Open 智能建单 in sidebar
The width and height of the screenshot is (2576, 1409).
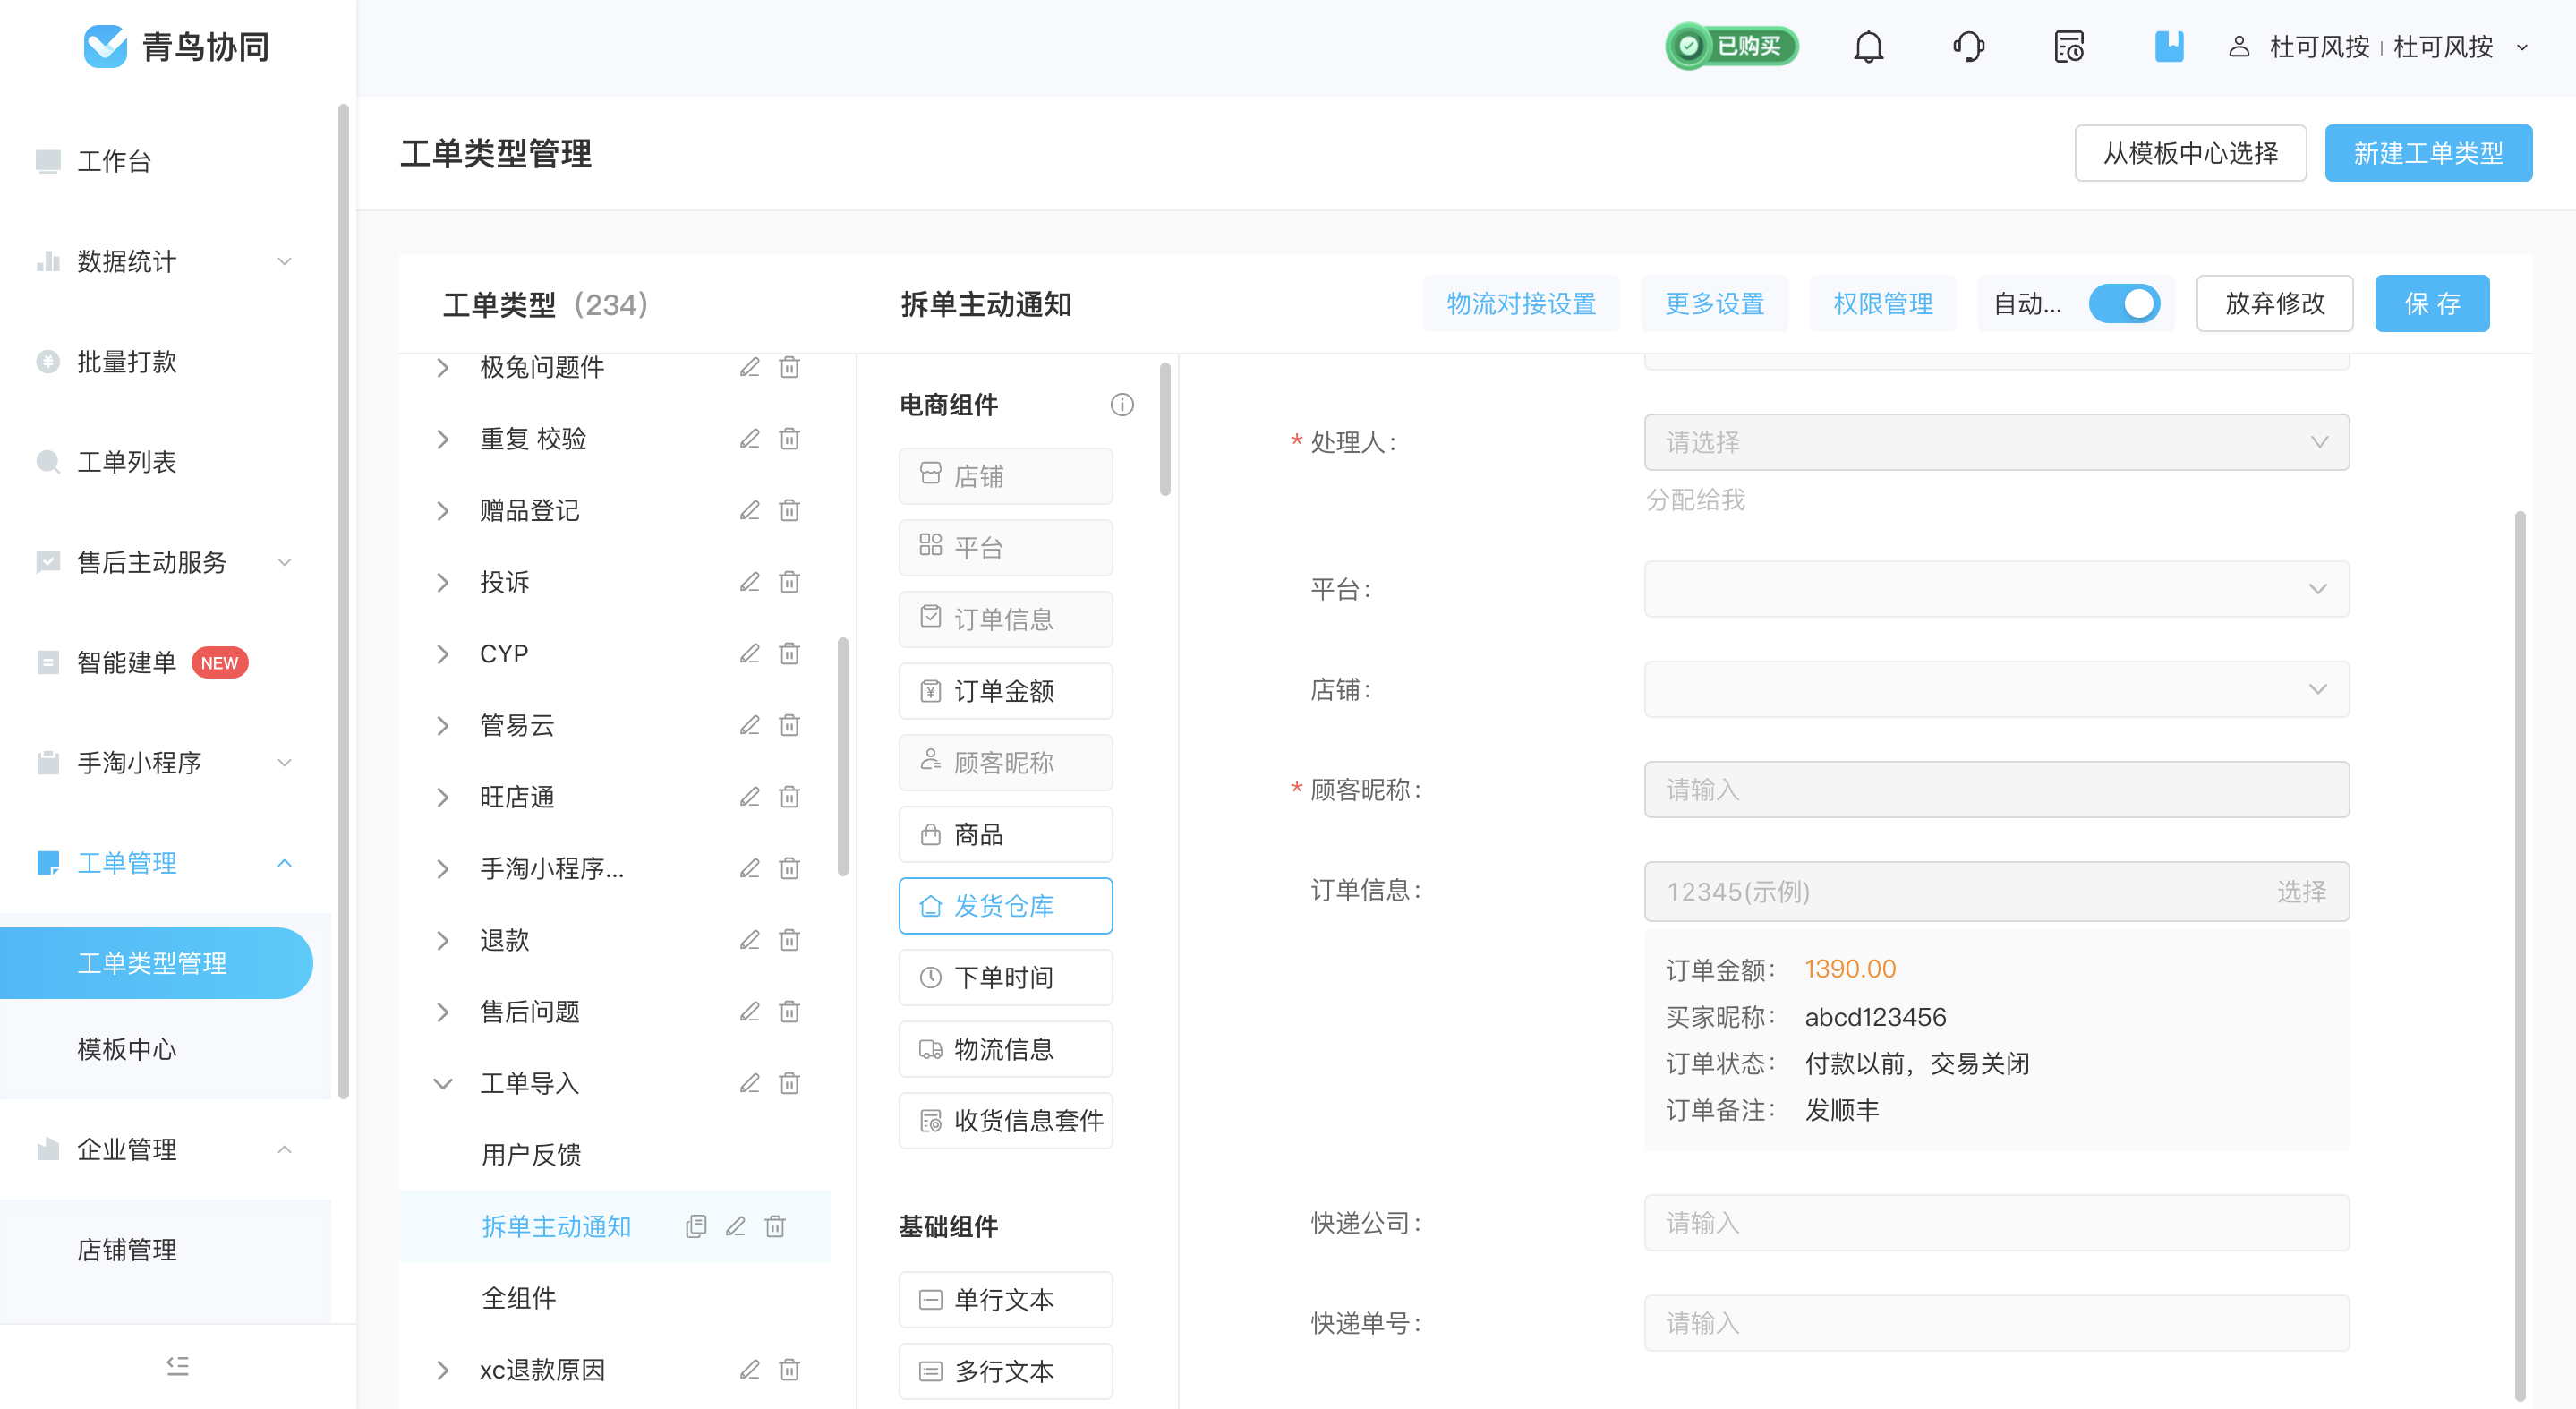click(127, 663)
